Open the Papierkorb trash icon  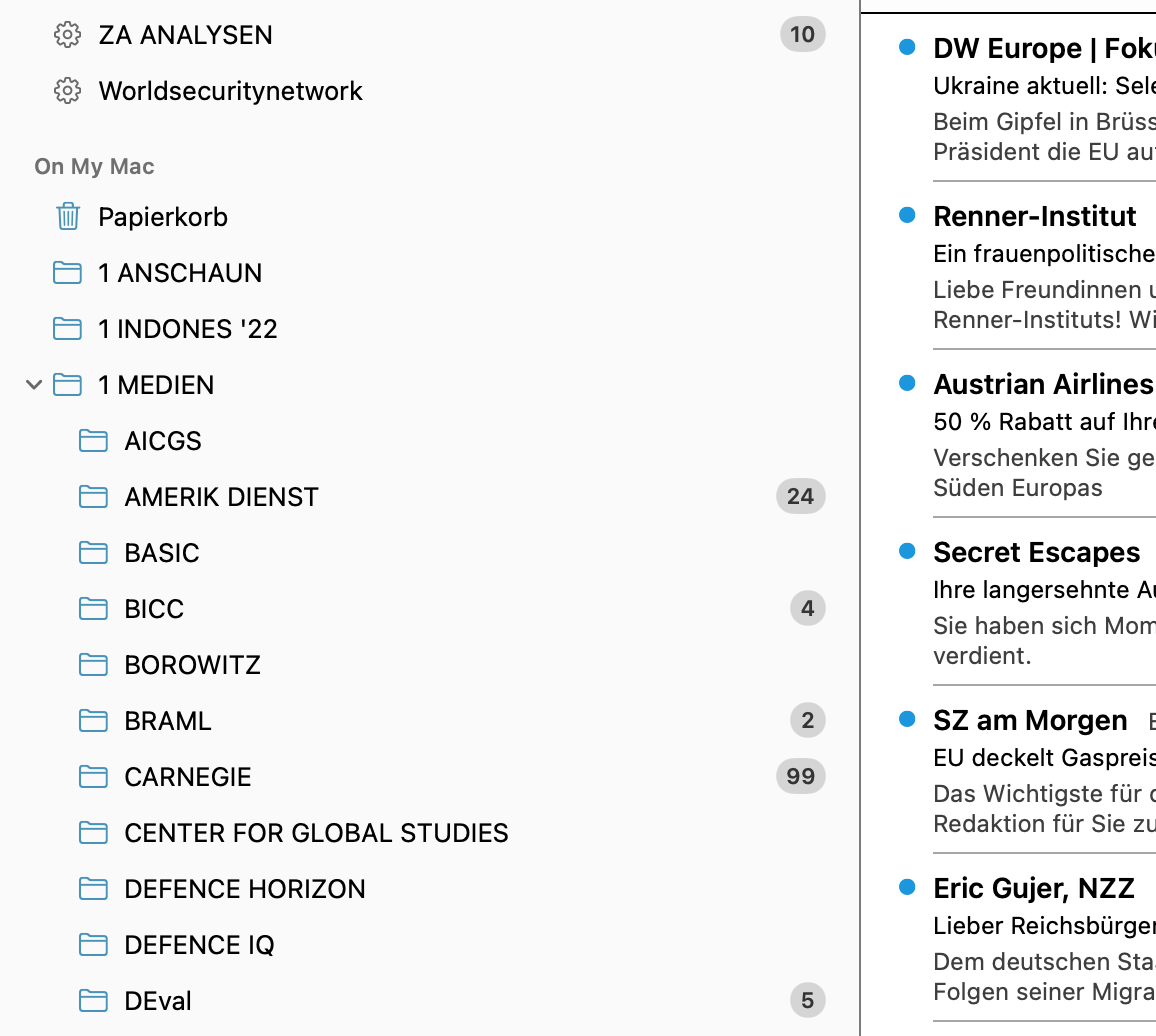point(67,217)
